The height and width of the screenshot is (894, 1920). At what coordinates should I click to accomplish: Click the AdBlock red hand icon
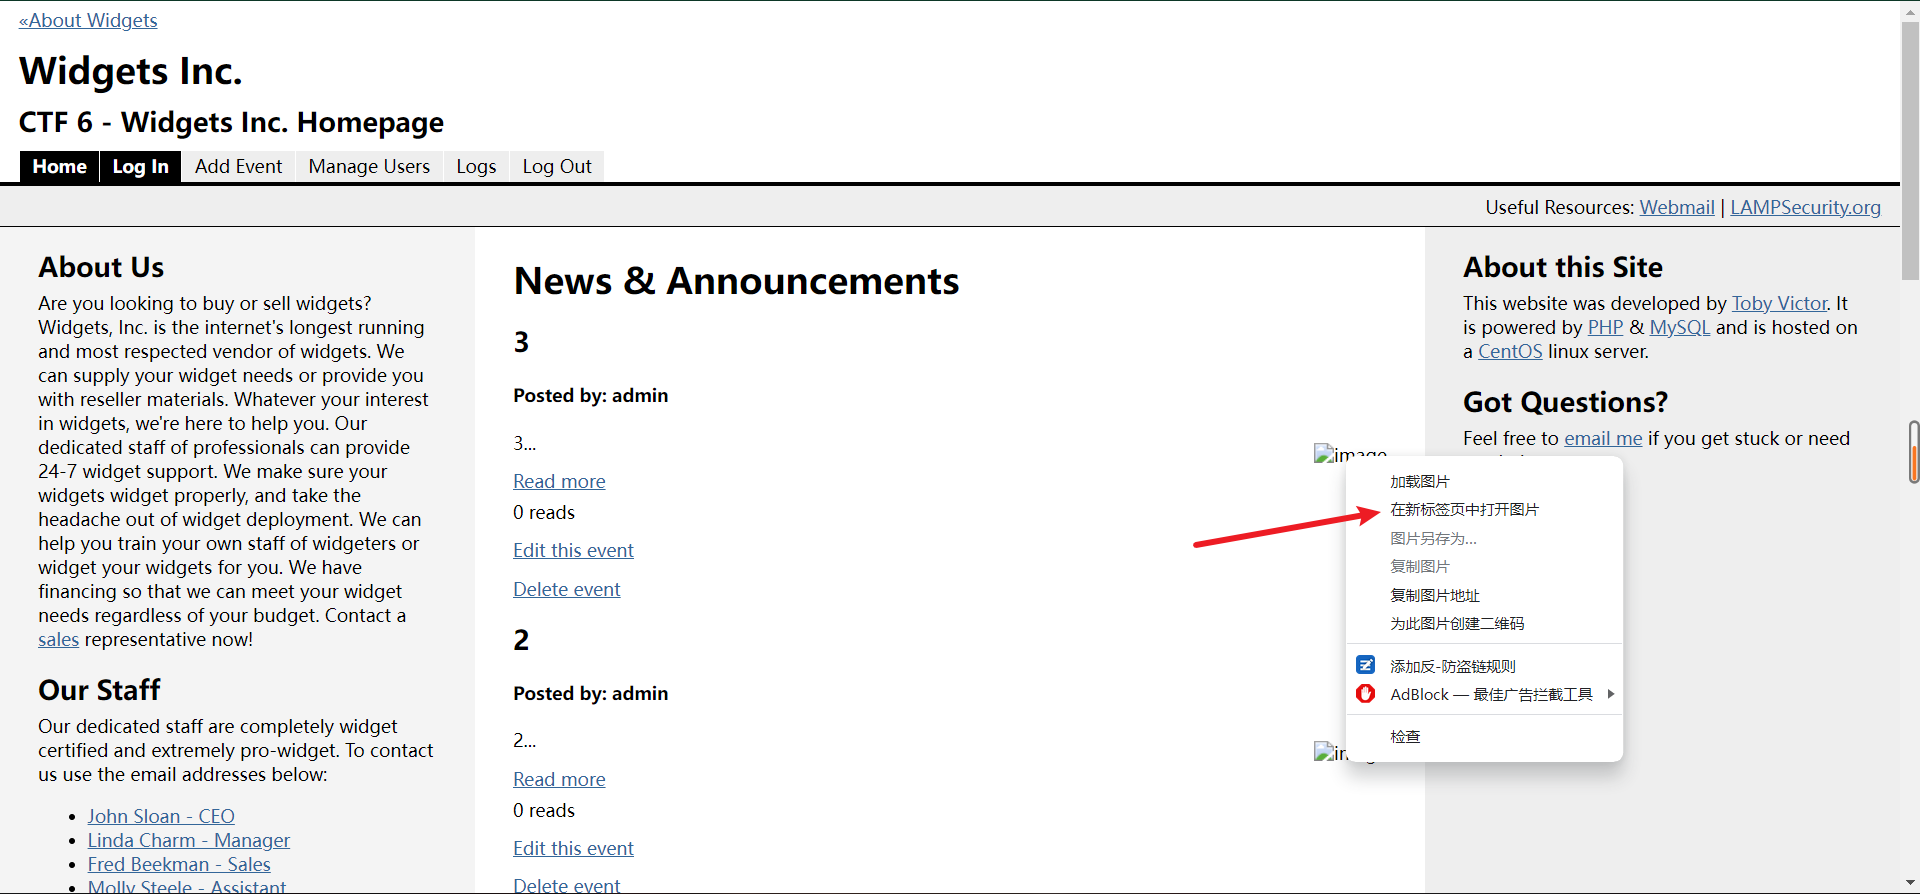click(1365, 694)
